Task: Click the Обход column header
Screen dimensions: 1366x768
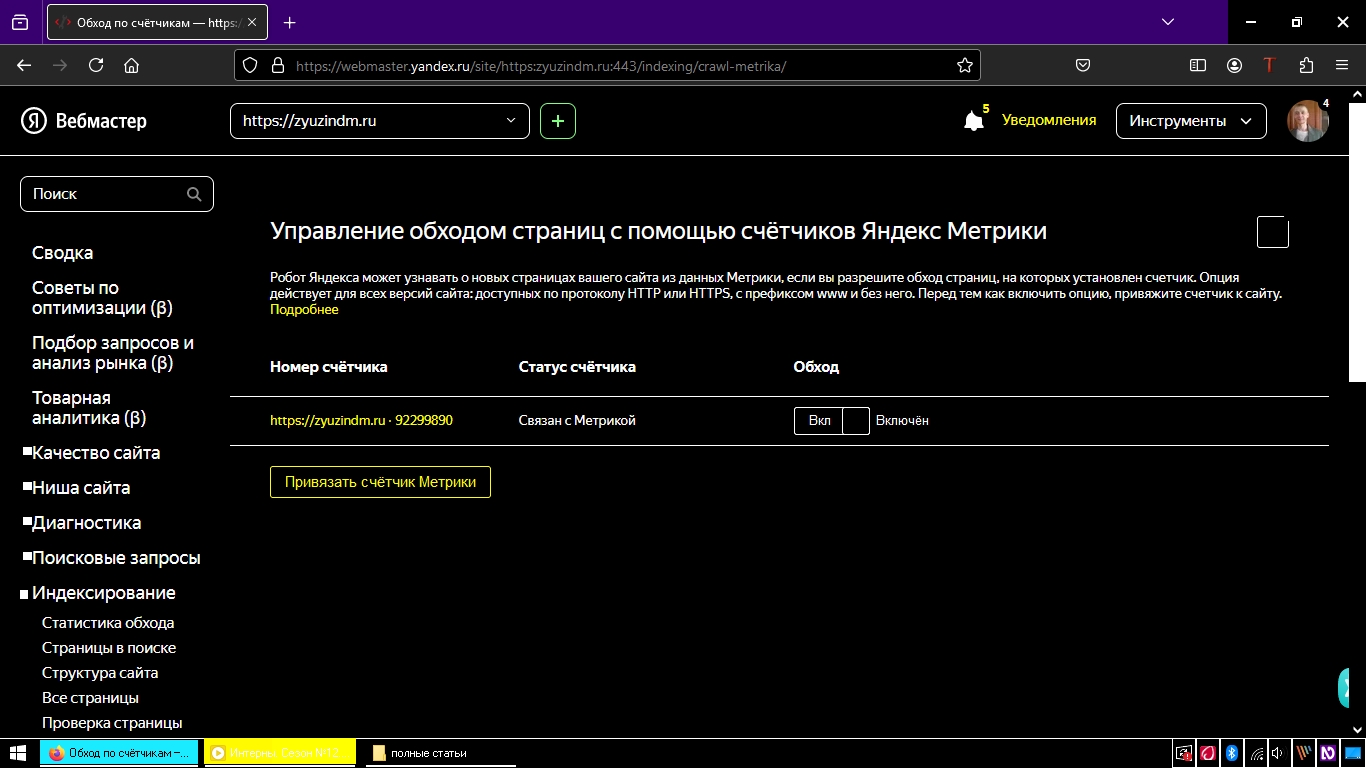Action: point(816,367)
